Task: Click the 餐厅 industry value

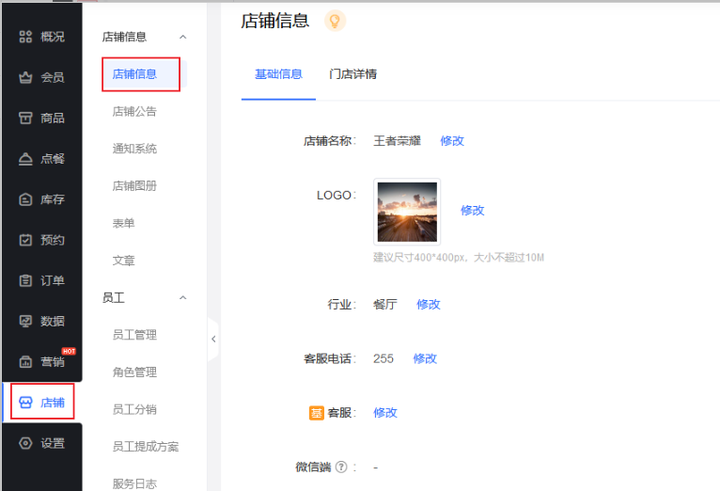Action: click(385, 304)
